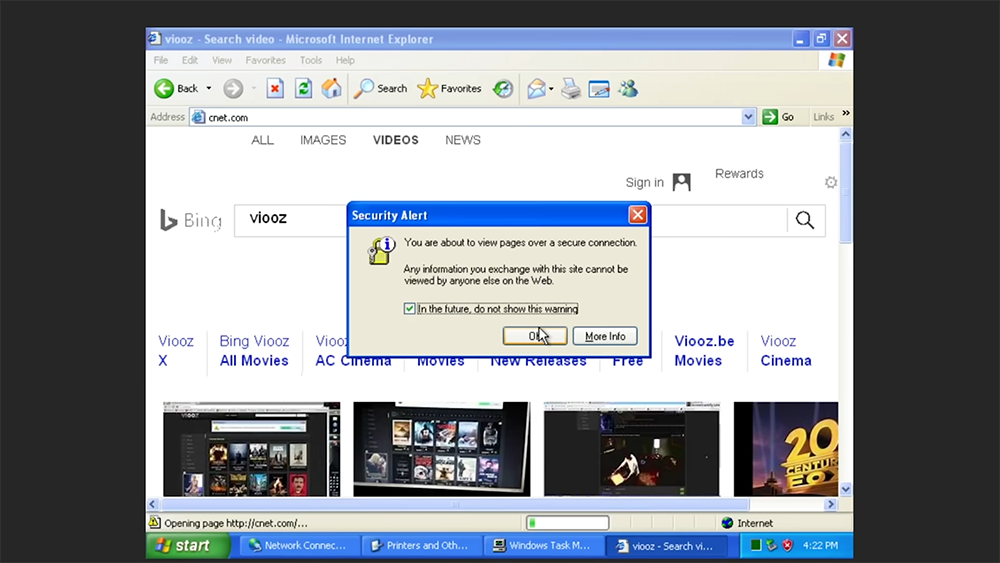Click the horizontal scrollbar right arrow

coord(830,504)
